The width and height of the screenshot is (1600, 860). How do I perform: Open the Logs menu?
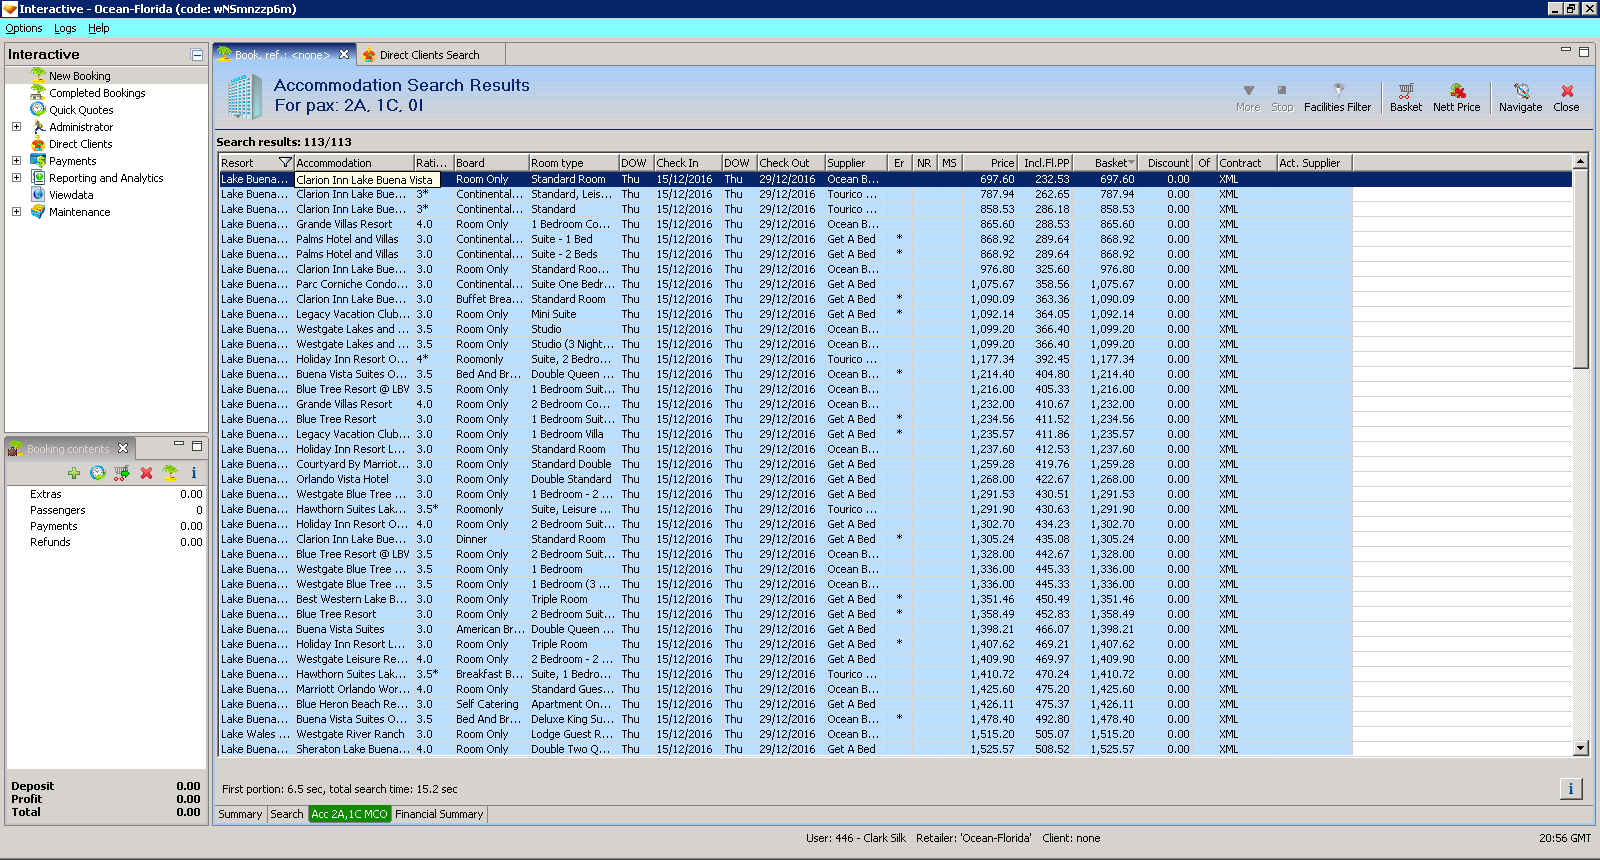coord(65,28)
